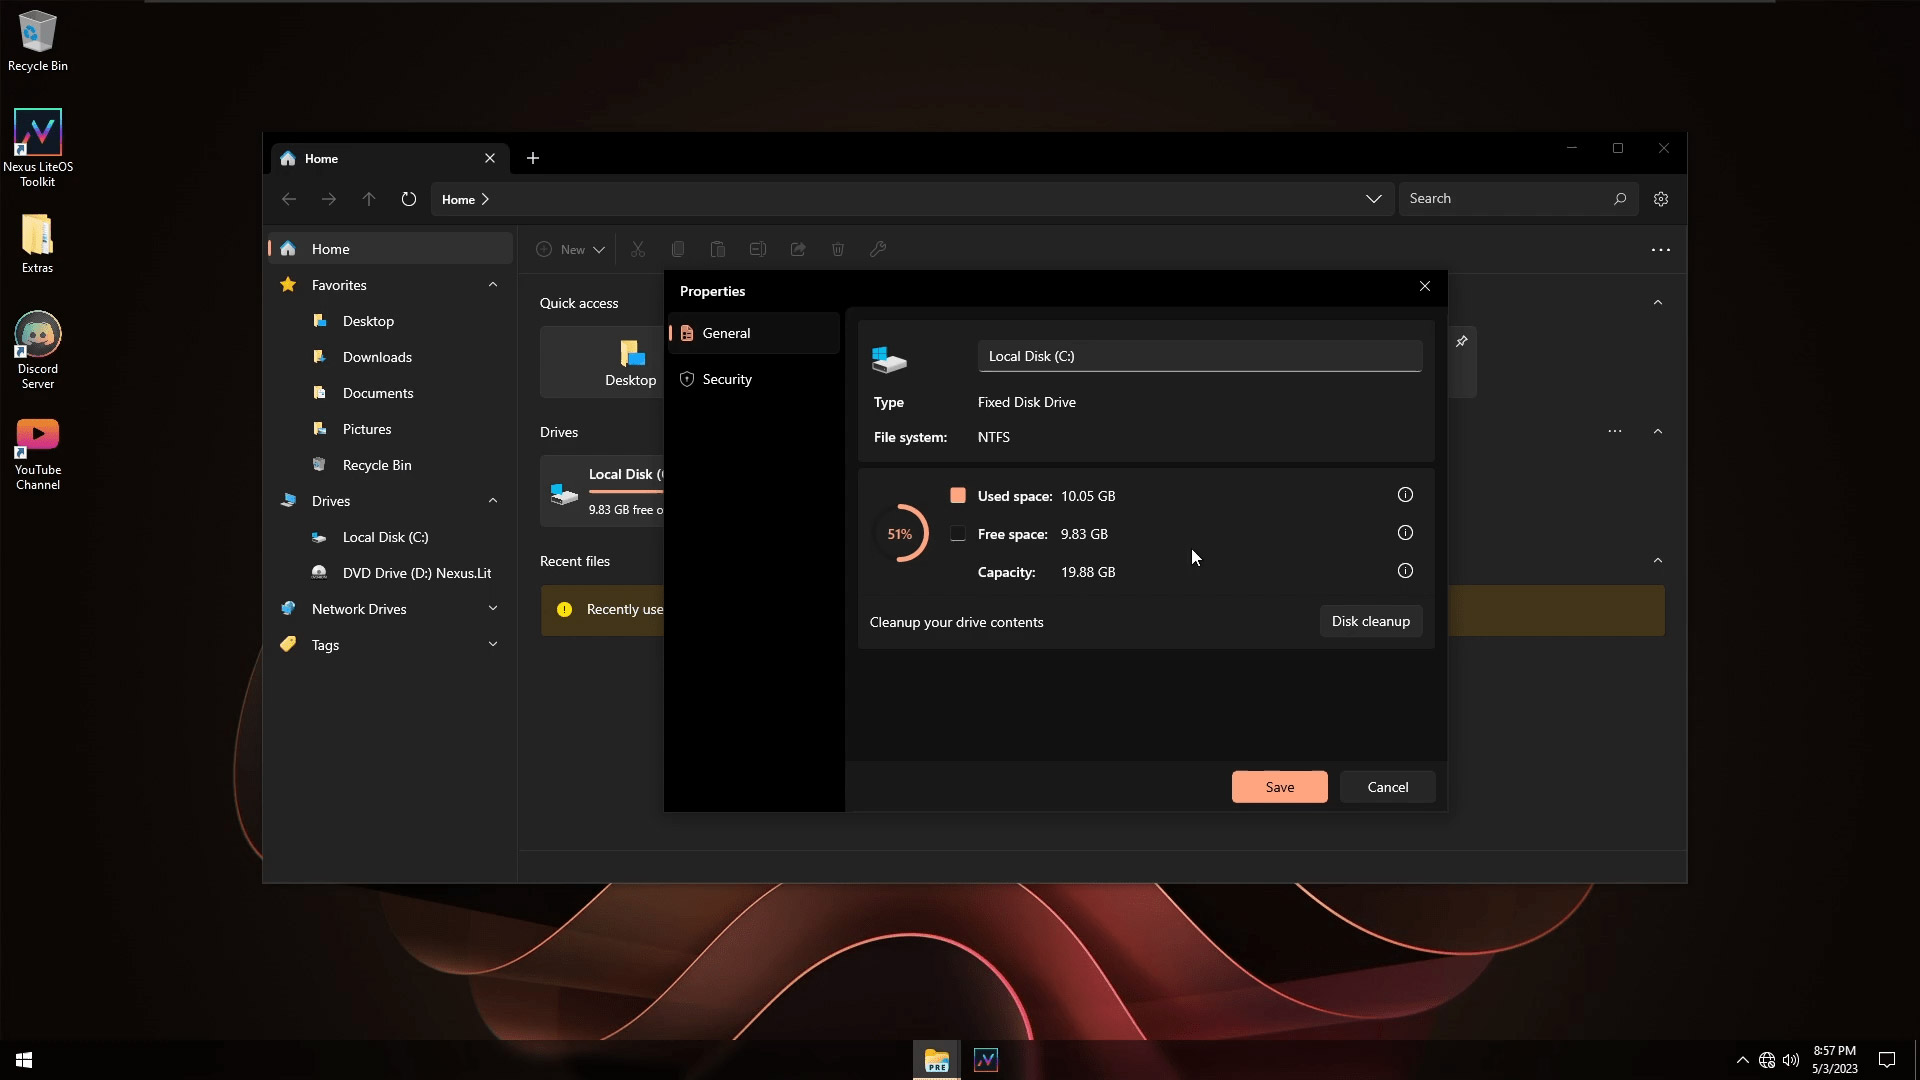1920x1080 pixels.
Task: Open the address bar history dropdown
Action: [1374, 199]
